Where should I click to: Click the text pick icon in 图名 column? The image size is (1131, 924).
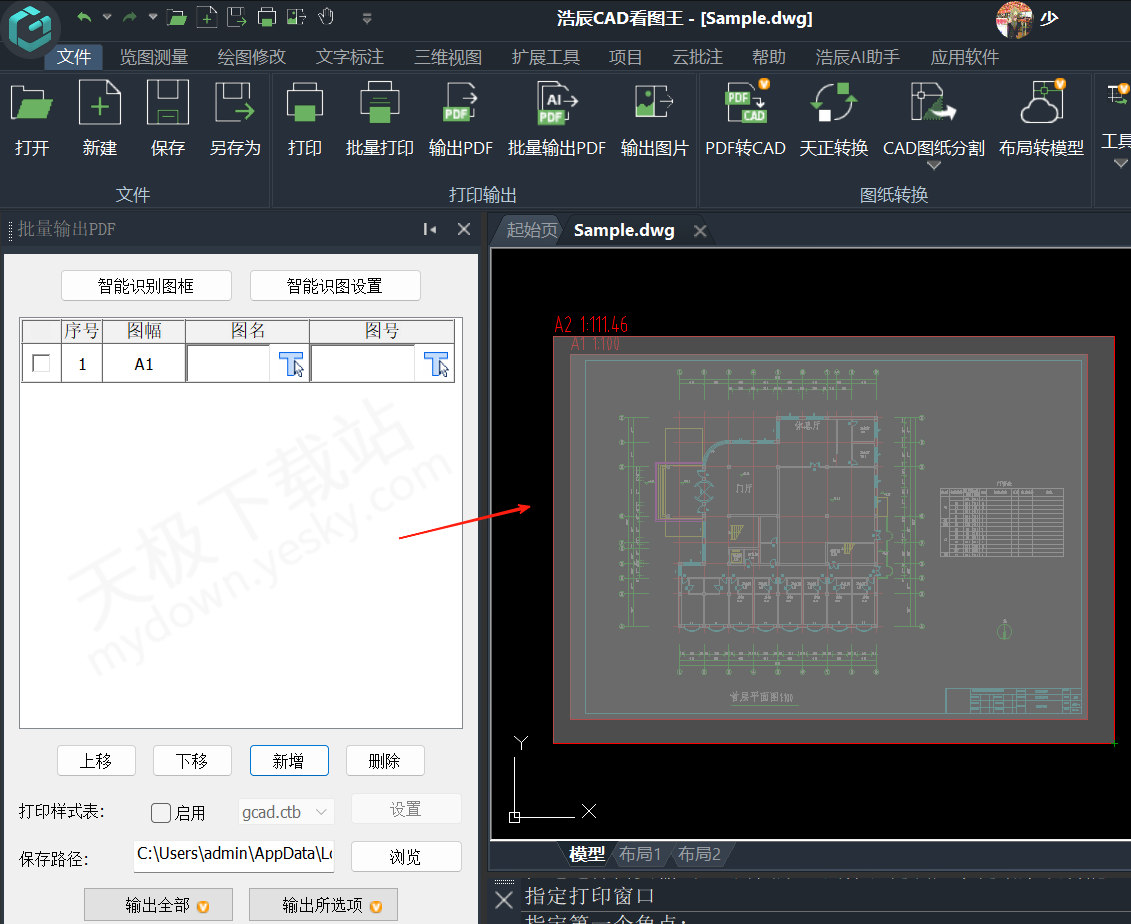tap(291, 364)
